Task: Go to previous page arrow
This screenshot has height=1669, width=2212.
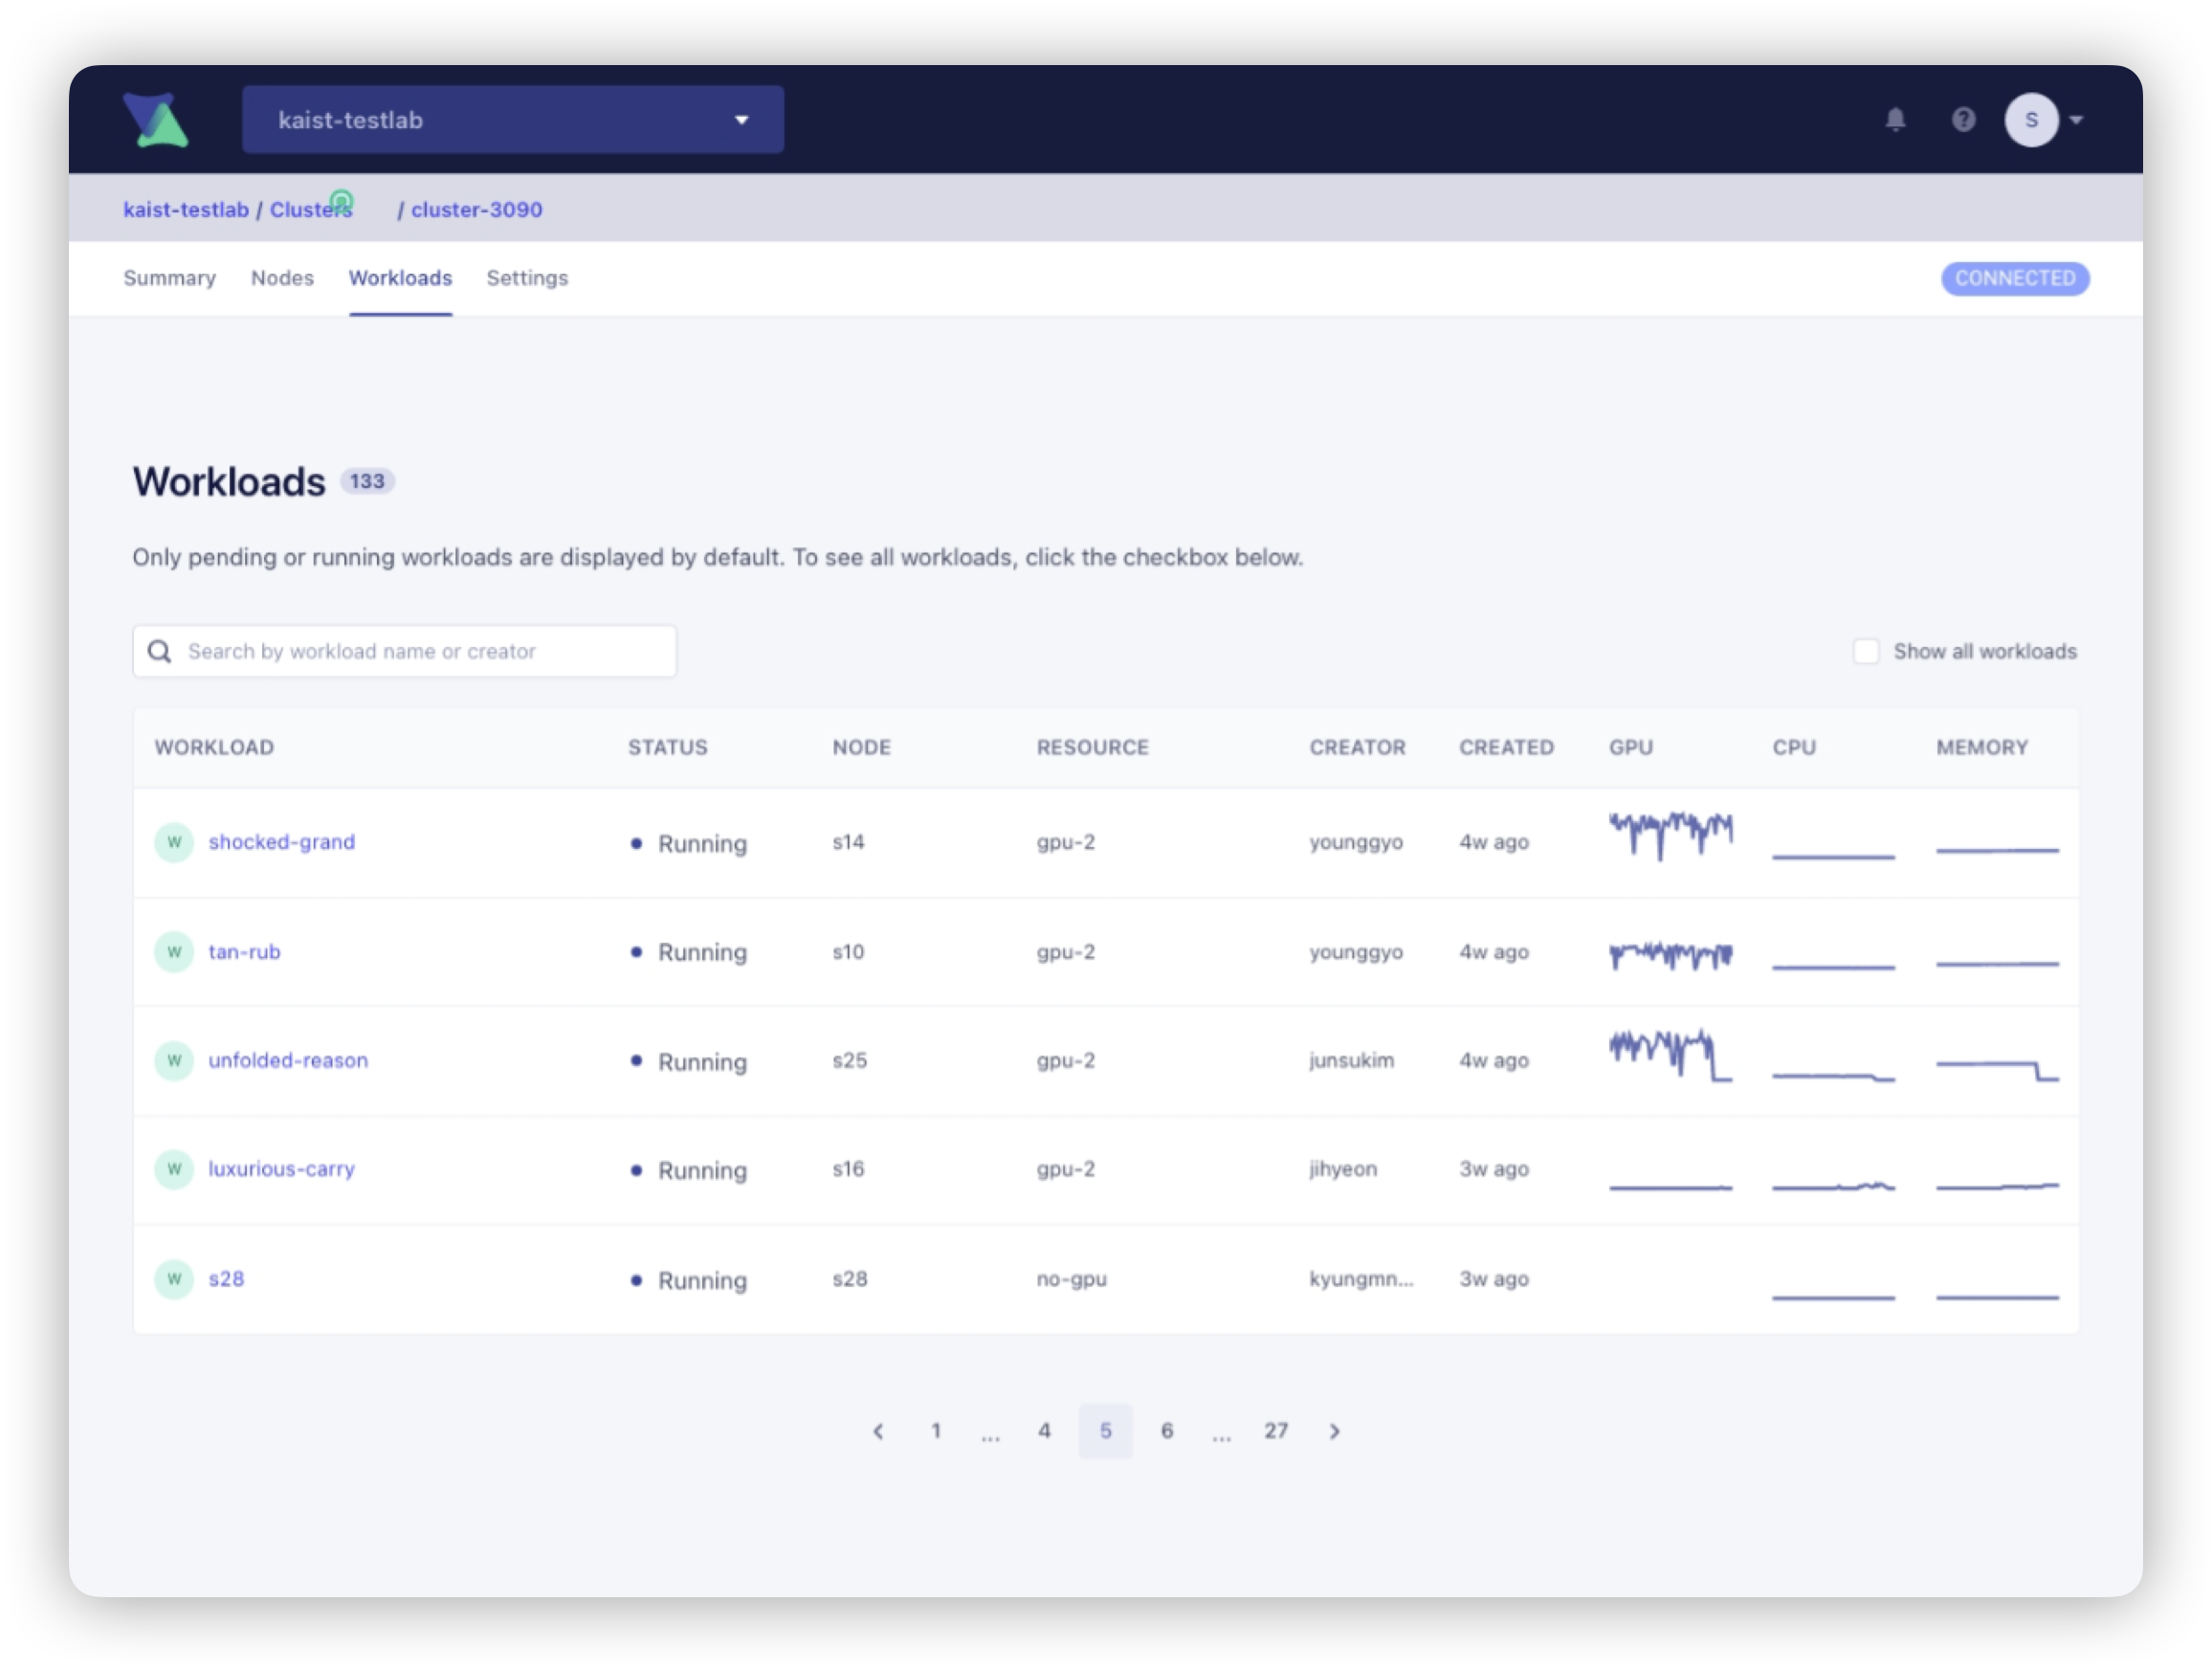Action: coord(878,1431)
